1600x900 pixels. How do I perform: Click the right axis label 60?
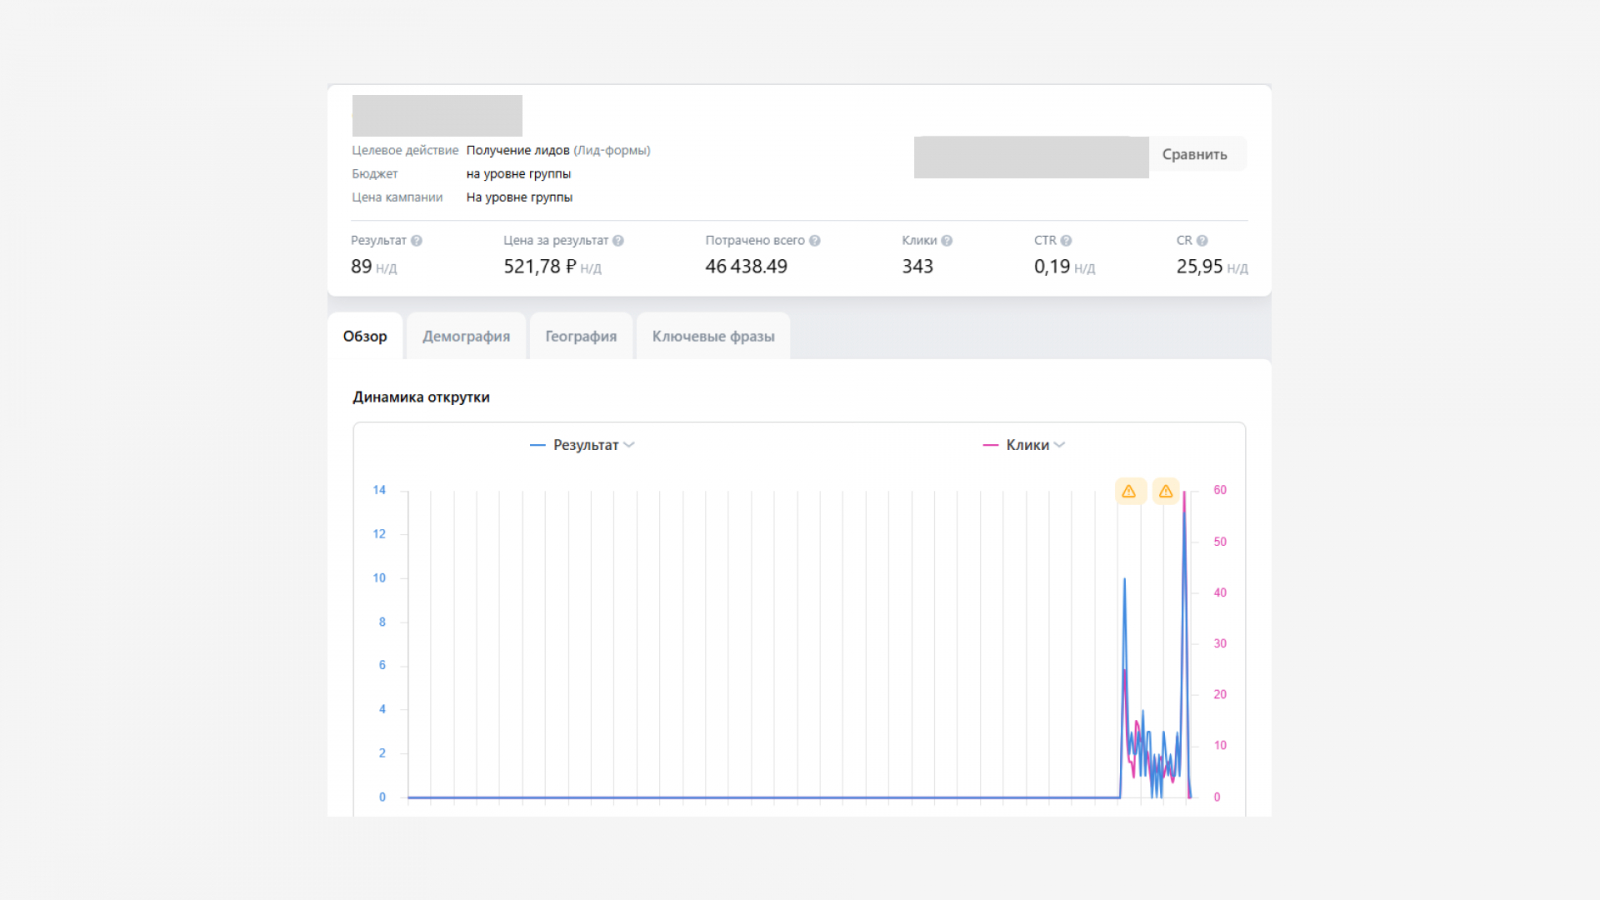click(x=1220, y=490)
